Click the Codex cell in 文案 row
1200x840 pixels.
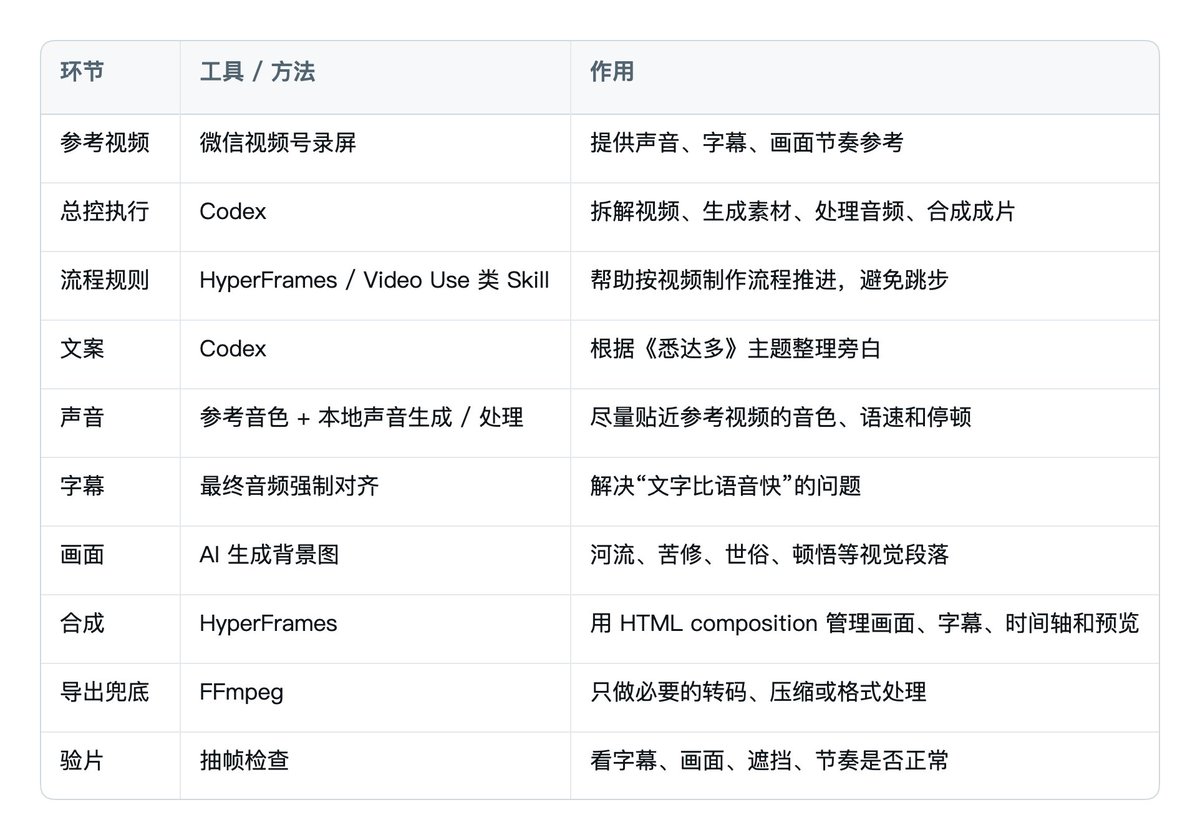click(x=233, y=349)
